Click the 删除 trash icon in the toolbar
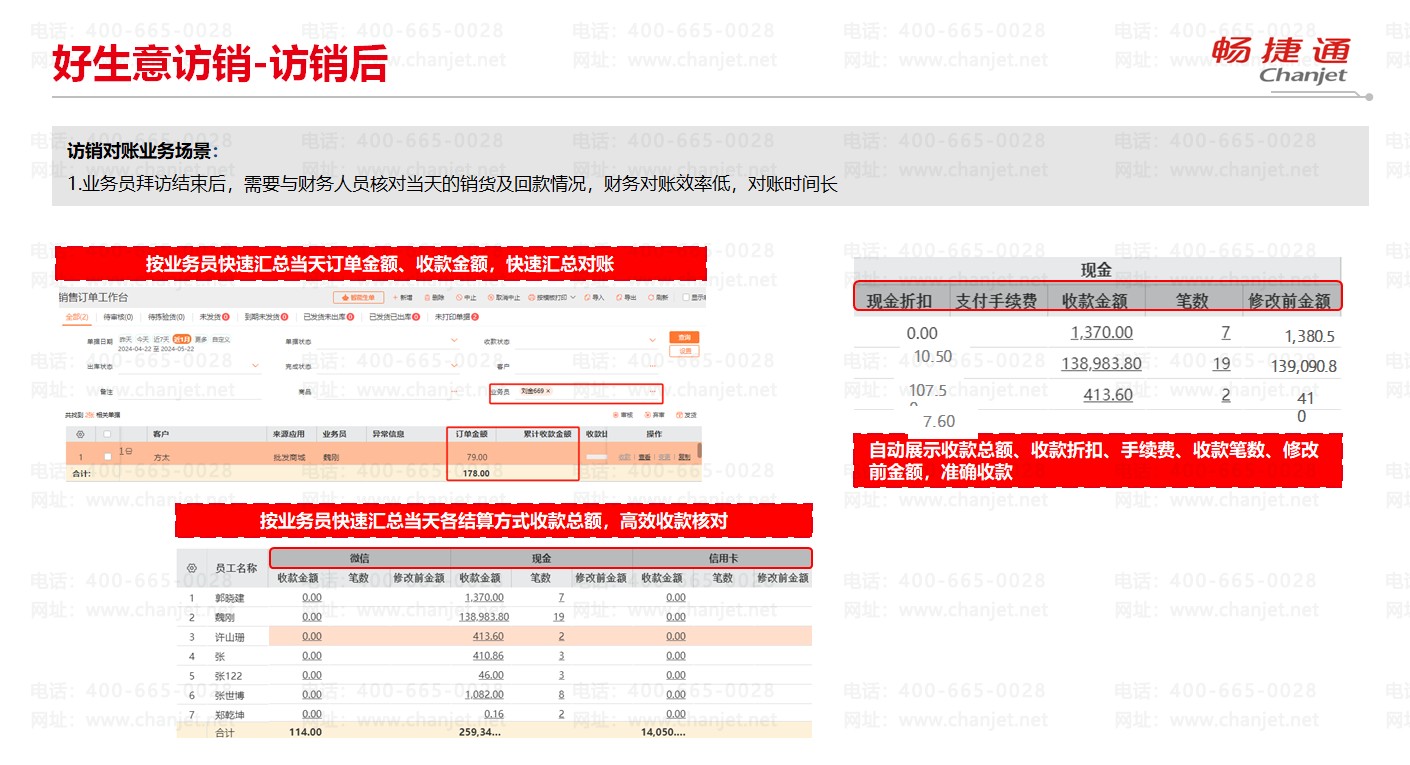1410x765 pixels. [427, 298]
